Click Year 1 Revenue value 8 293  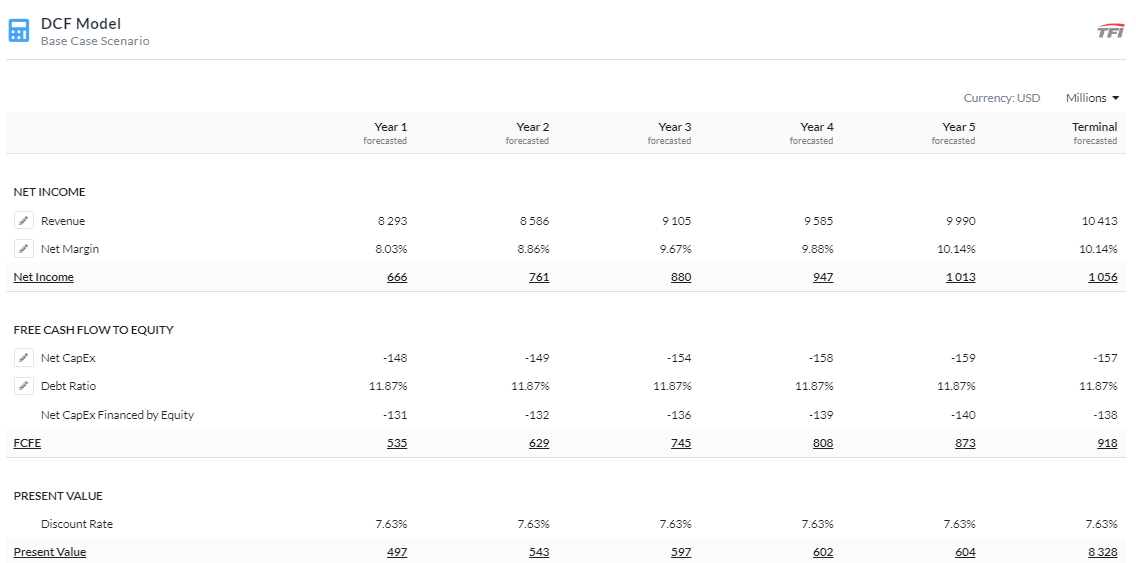(391, 221)
